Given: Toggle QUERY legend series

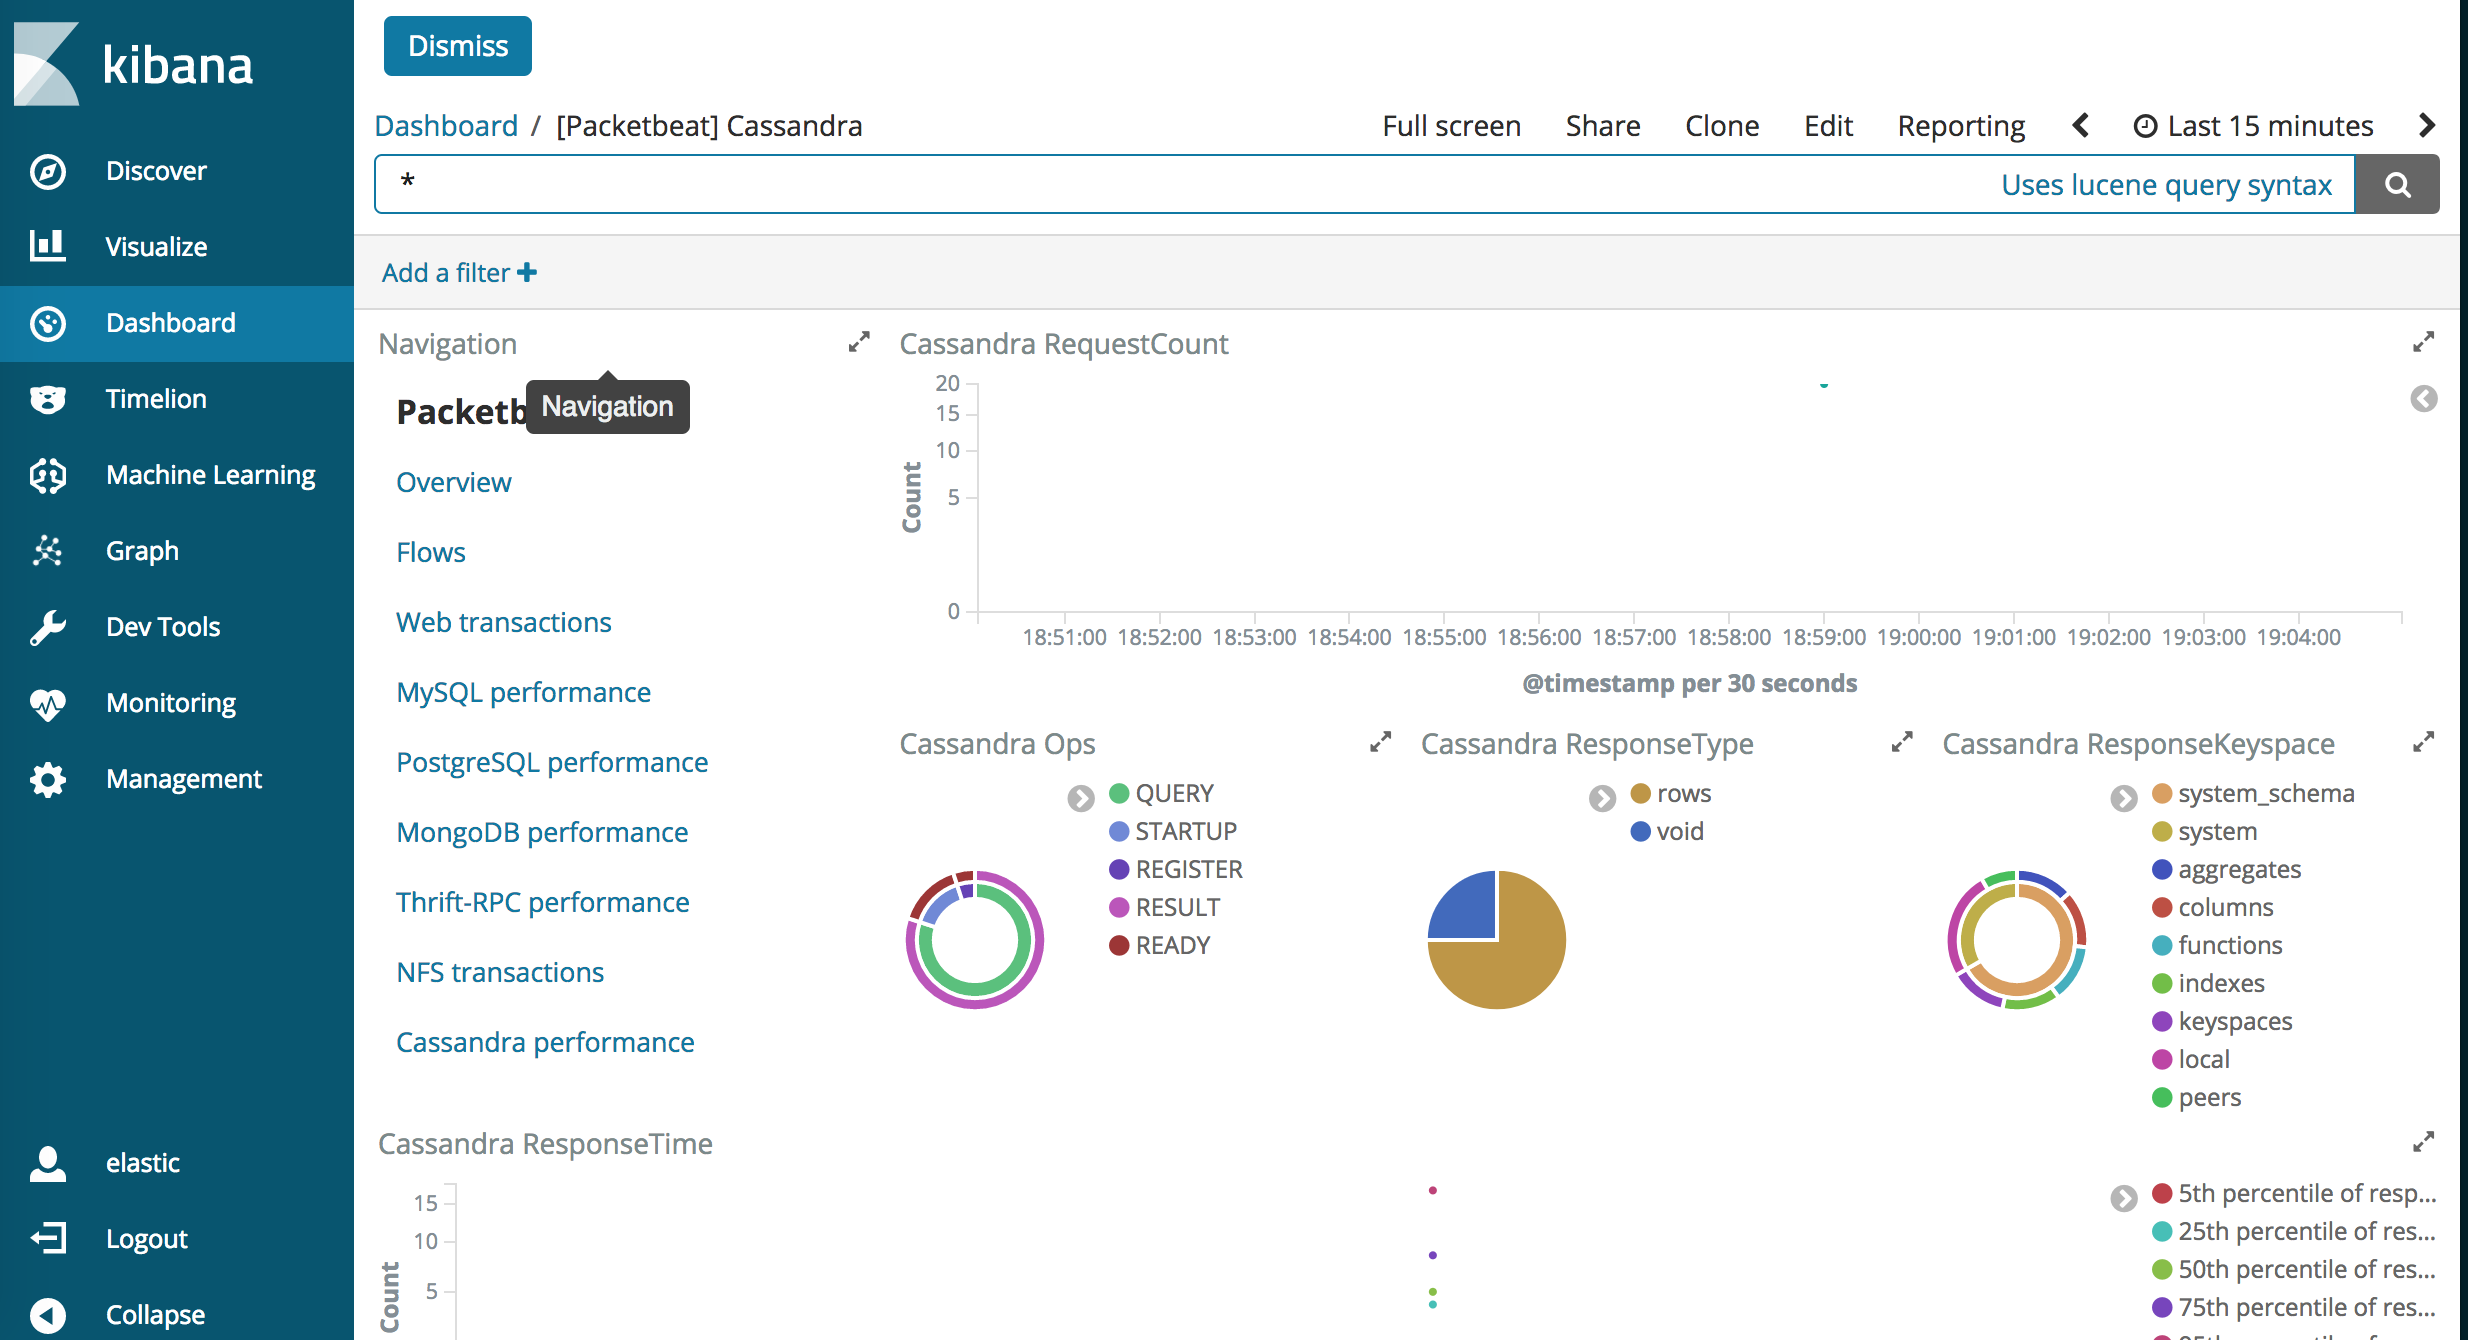Looking at the screenshot, I should pyautogui.click(x=1162, y=793).
